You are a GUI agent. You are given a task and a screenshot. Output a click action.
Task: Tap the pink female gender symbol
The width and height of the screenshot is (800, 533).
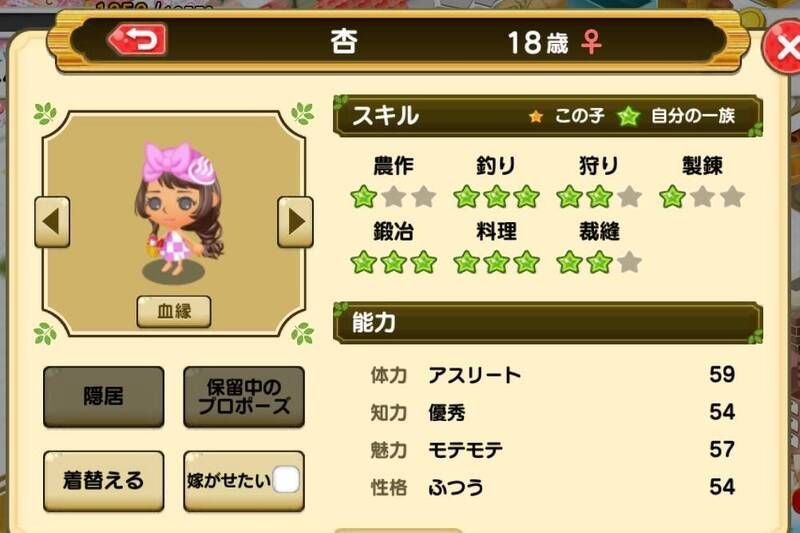(x=591, y=42)
